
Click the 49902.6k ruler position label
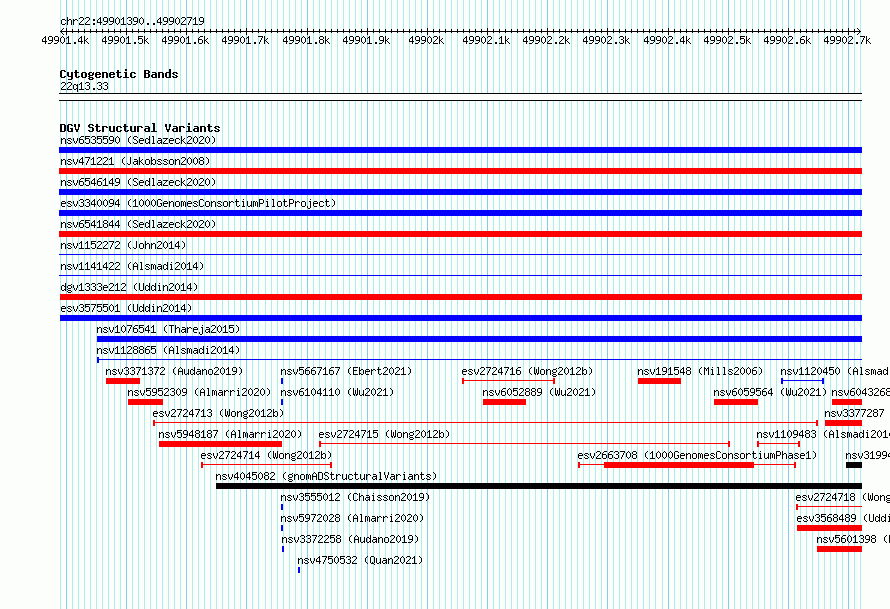(x=787, y=40)
